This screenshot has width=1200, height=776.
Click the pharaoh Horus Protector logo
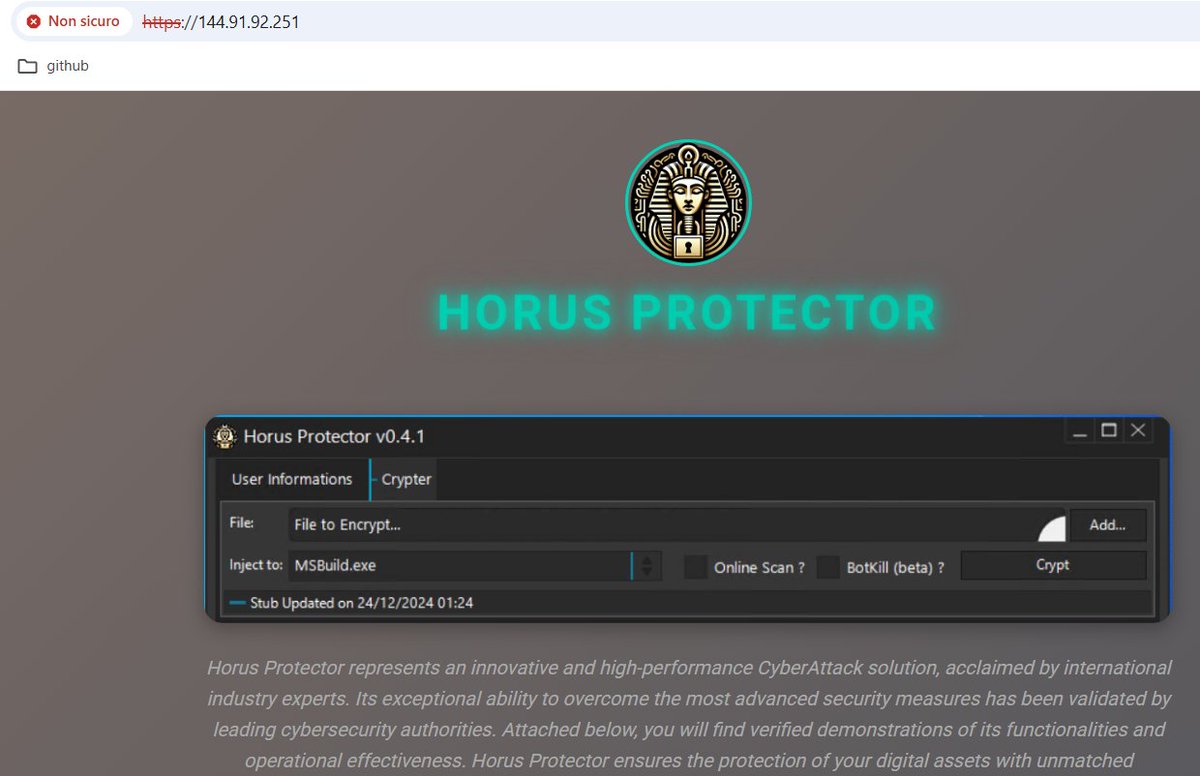pyautogui.click(x=688, y=203)
